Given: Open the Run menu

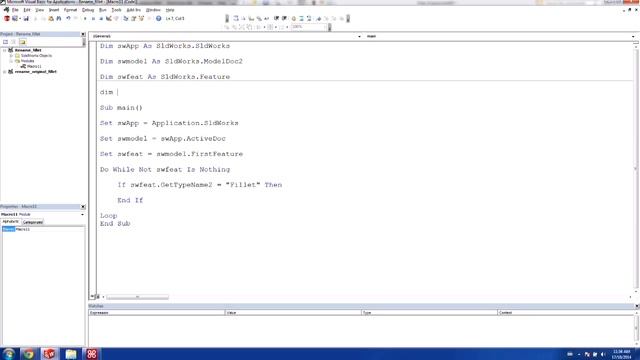Looking at the screenshot, I should coord(103,10).
